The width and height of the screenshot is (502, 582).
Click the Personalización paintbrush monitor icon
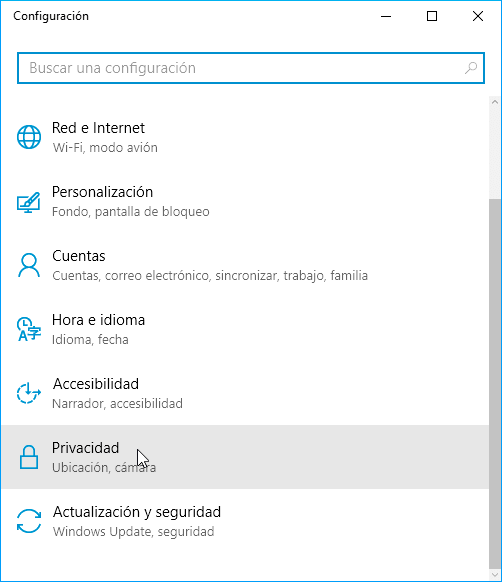(29, 202)
